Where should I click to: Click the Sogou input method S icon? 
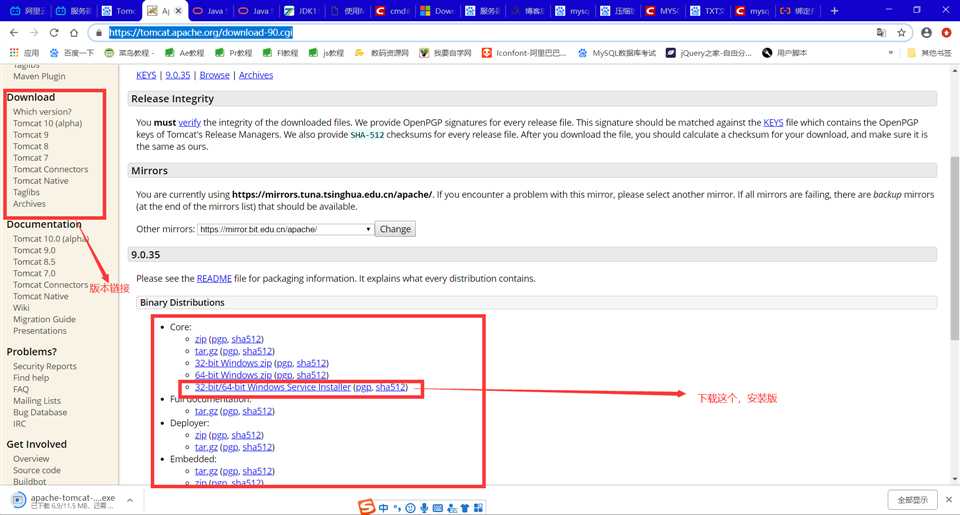pyautogui.click(x=367, y=507)
